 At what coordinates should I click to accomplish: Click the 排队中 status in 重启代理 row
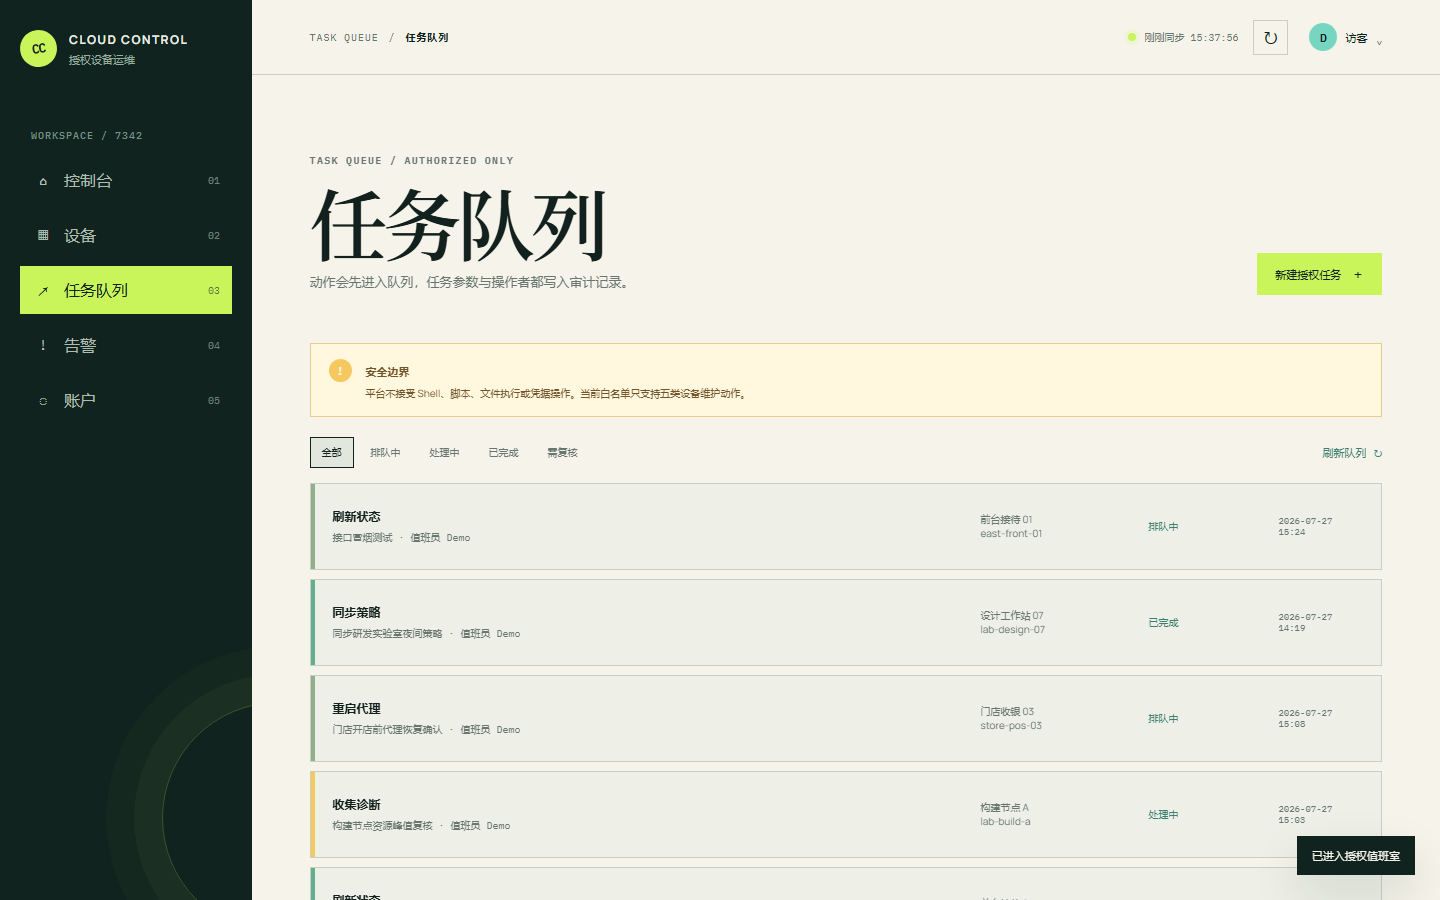1163,719
